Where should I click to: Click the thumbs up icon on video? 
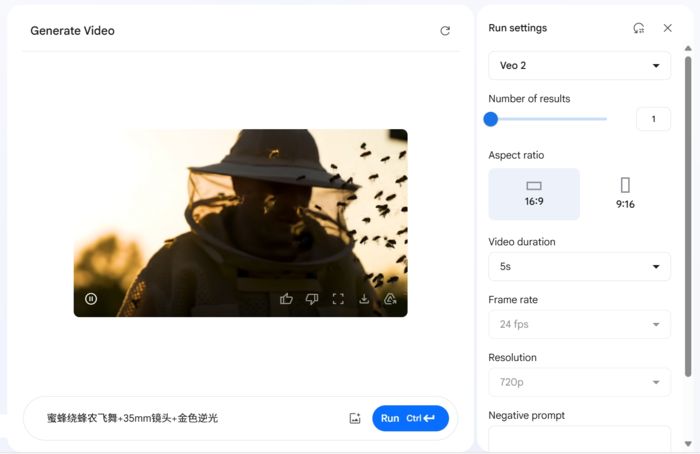(x=286, y=298)
